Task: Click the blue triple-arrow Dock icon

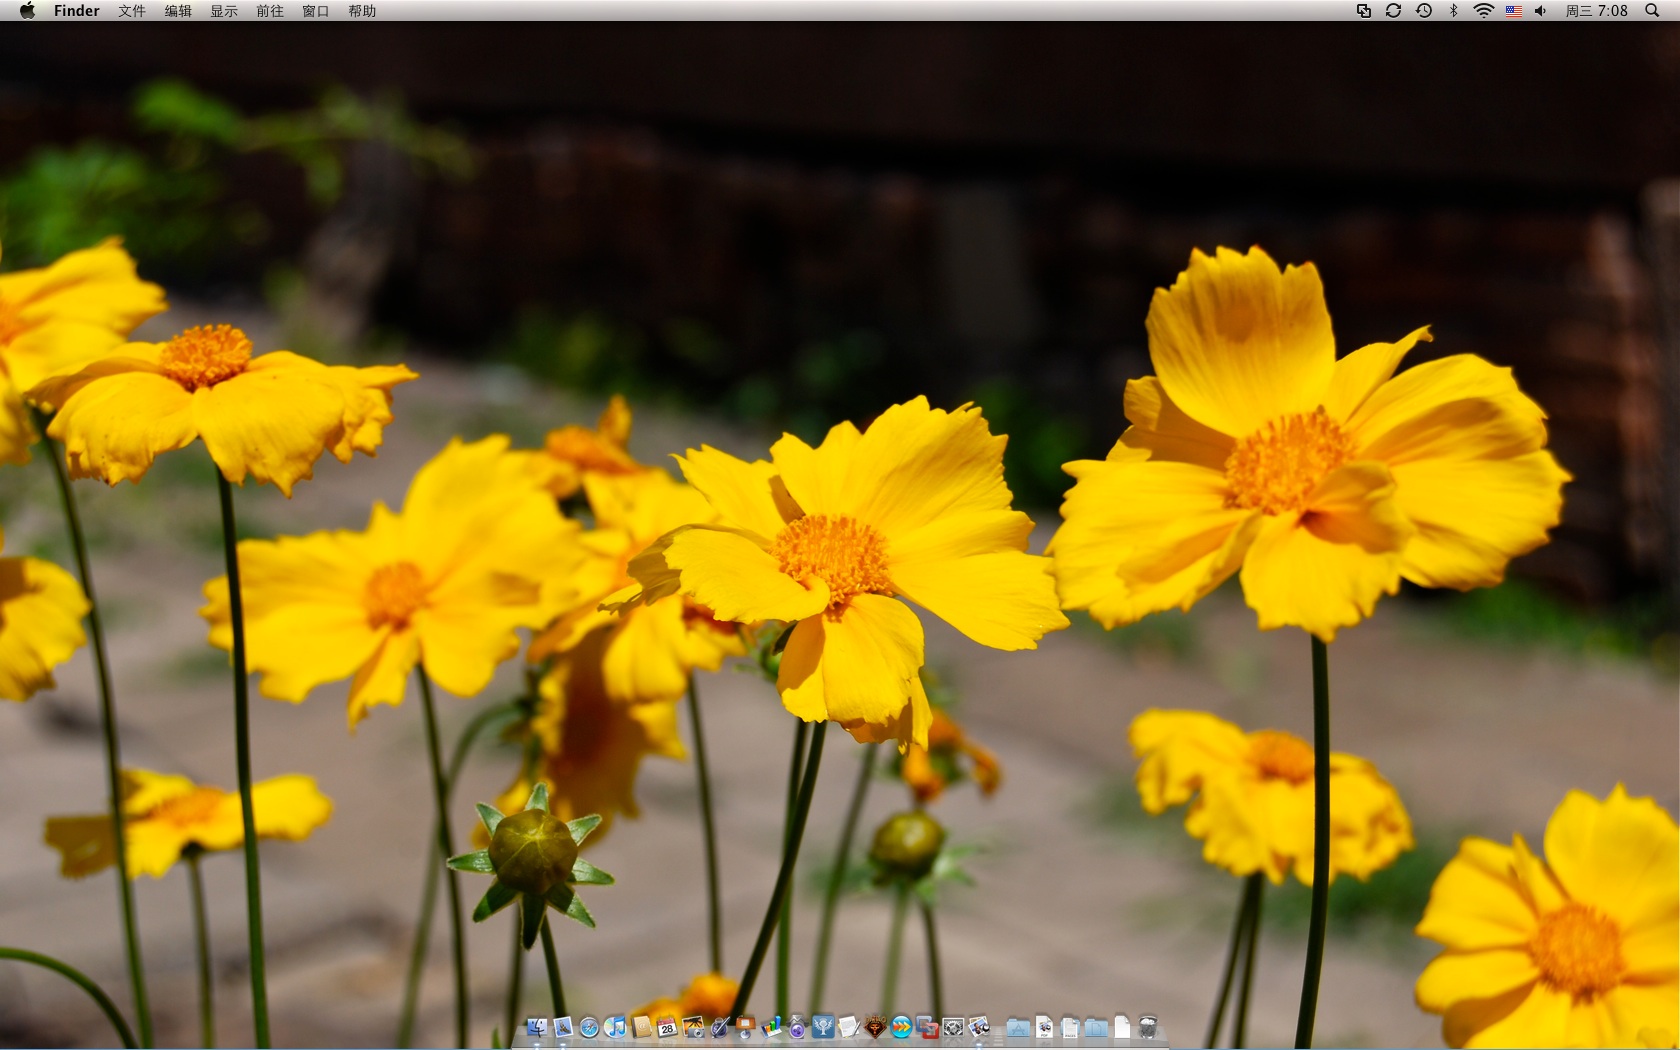Action: point(901,1027)
